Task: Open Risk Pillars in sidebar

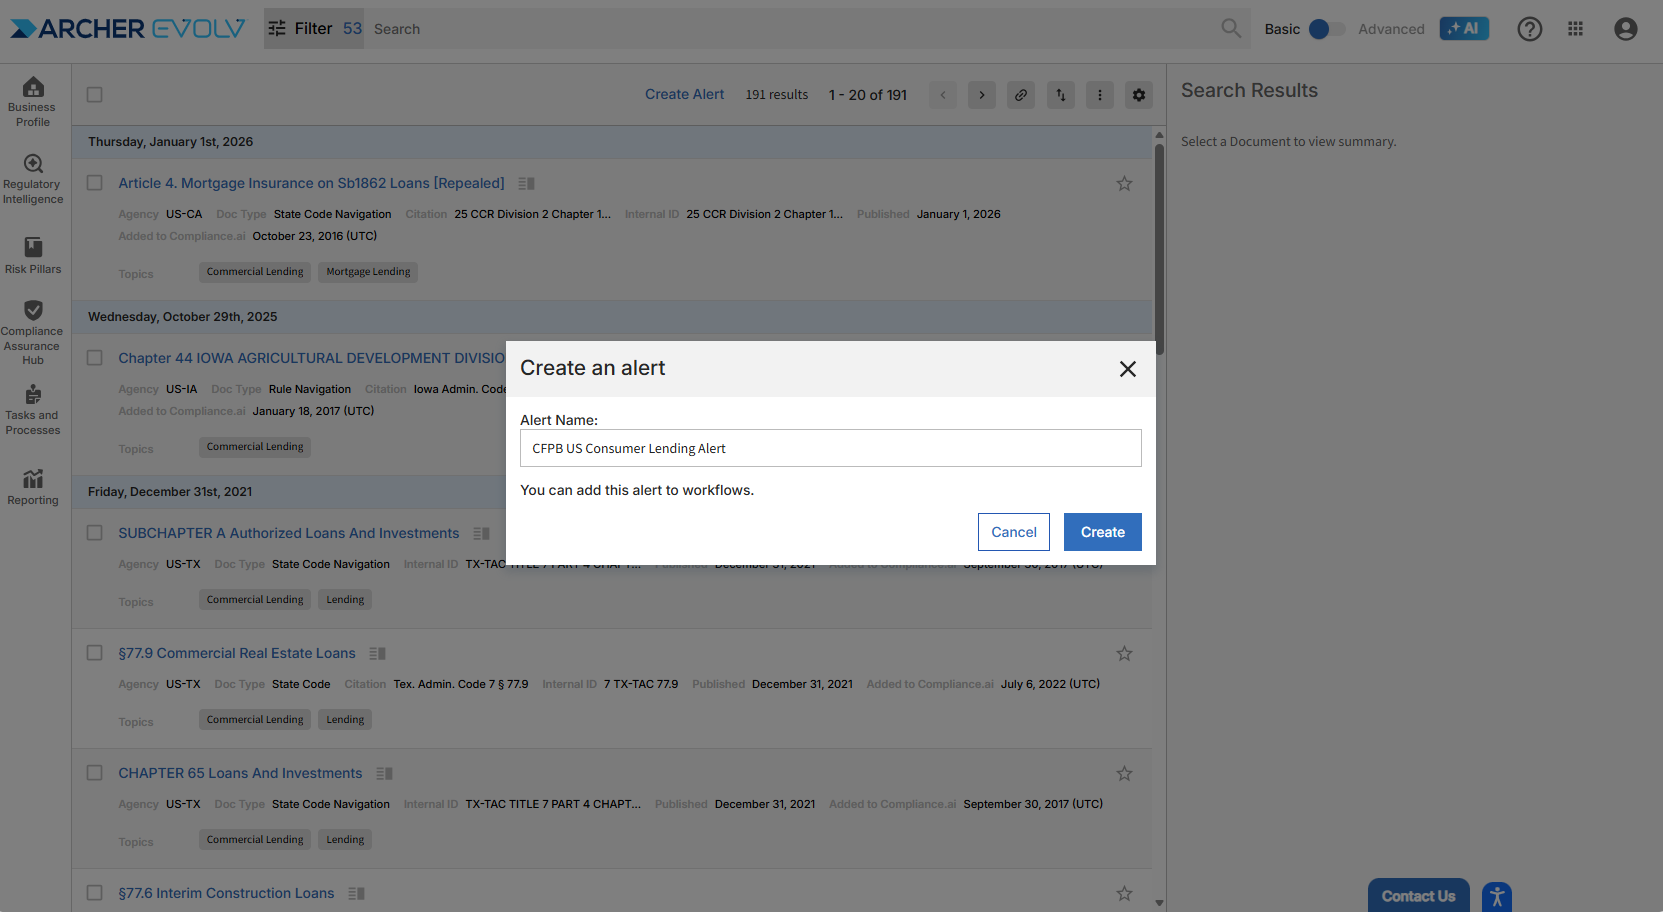Action: tap(33, 255)
